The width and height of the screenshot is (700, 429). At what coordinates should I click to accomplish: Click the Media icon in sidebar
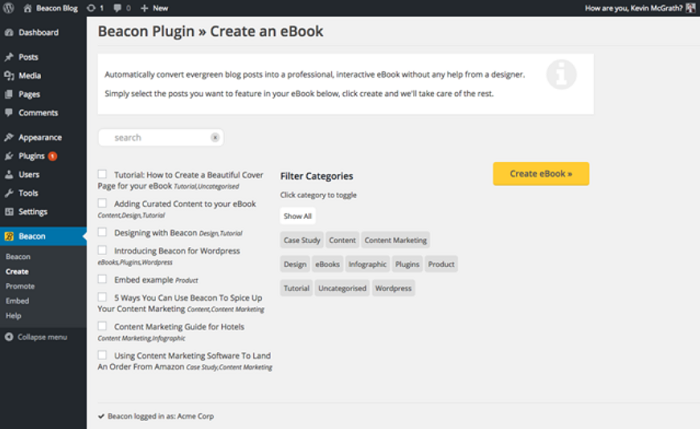(x=9, y=76)
